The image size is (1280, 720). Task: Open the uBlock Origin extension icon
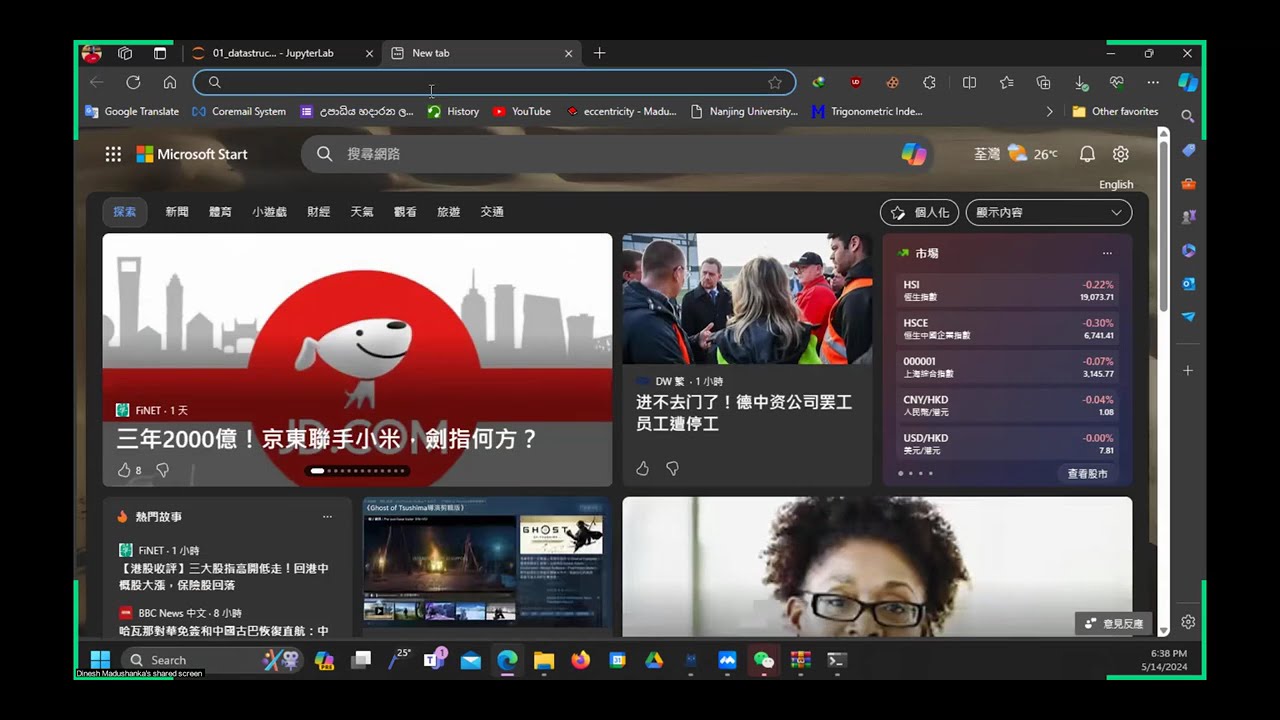855,82
